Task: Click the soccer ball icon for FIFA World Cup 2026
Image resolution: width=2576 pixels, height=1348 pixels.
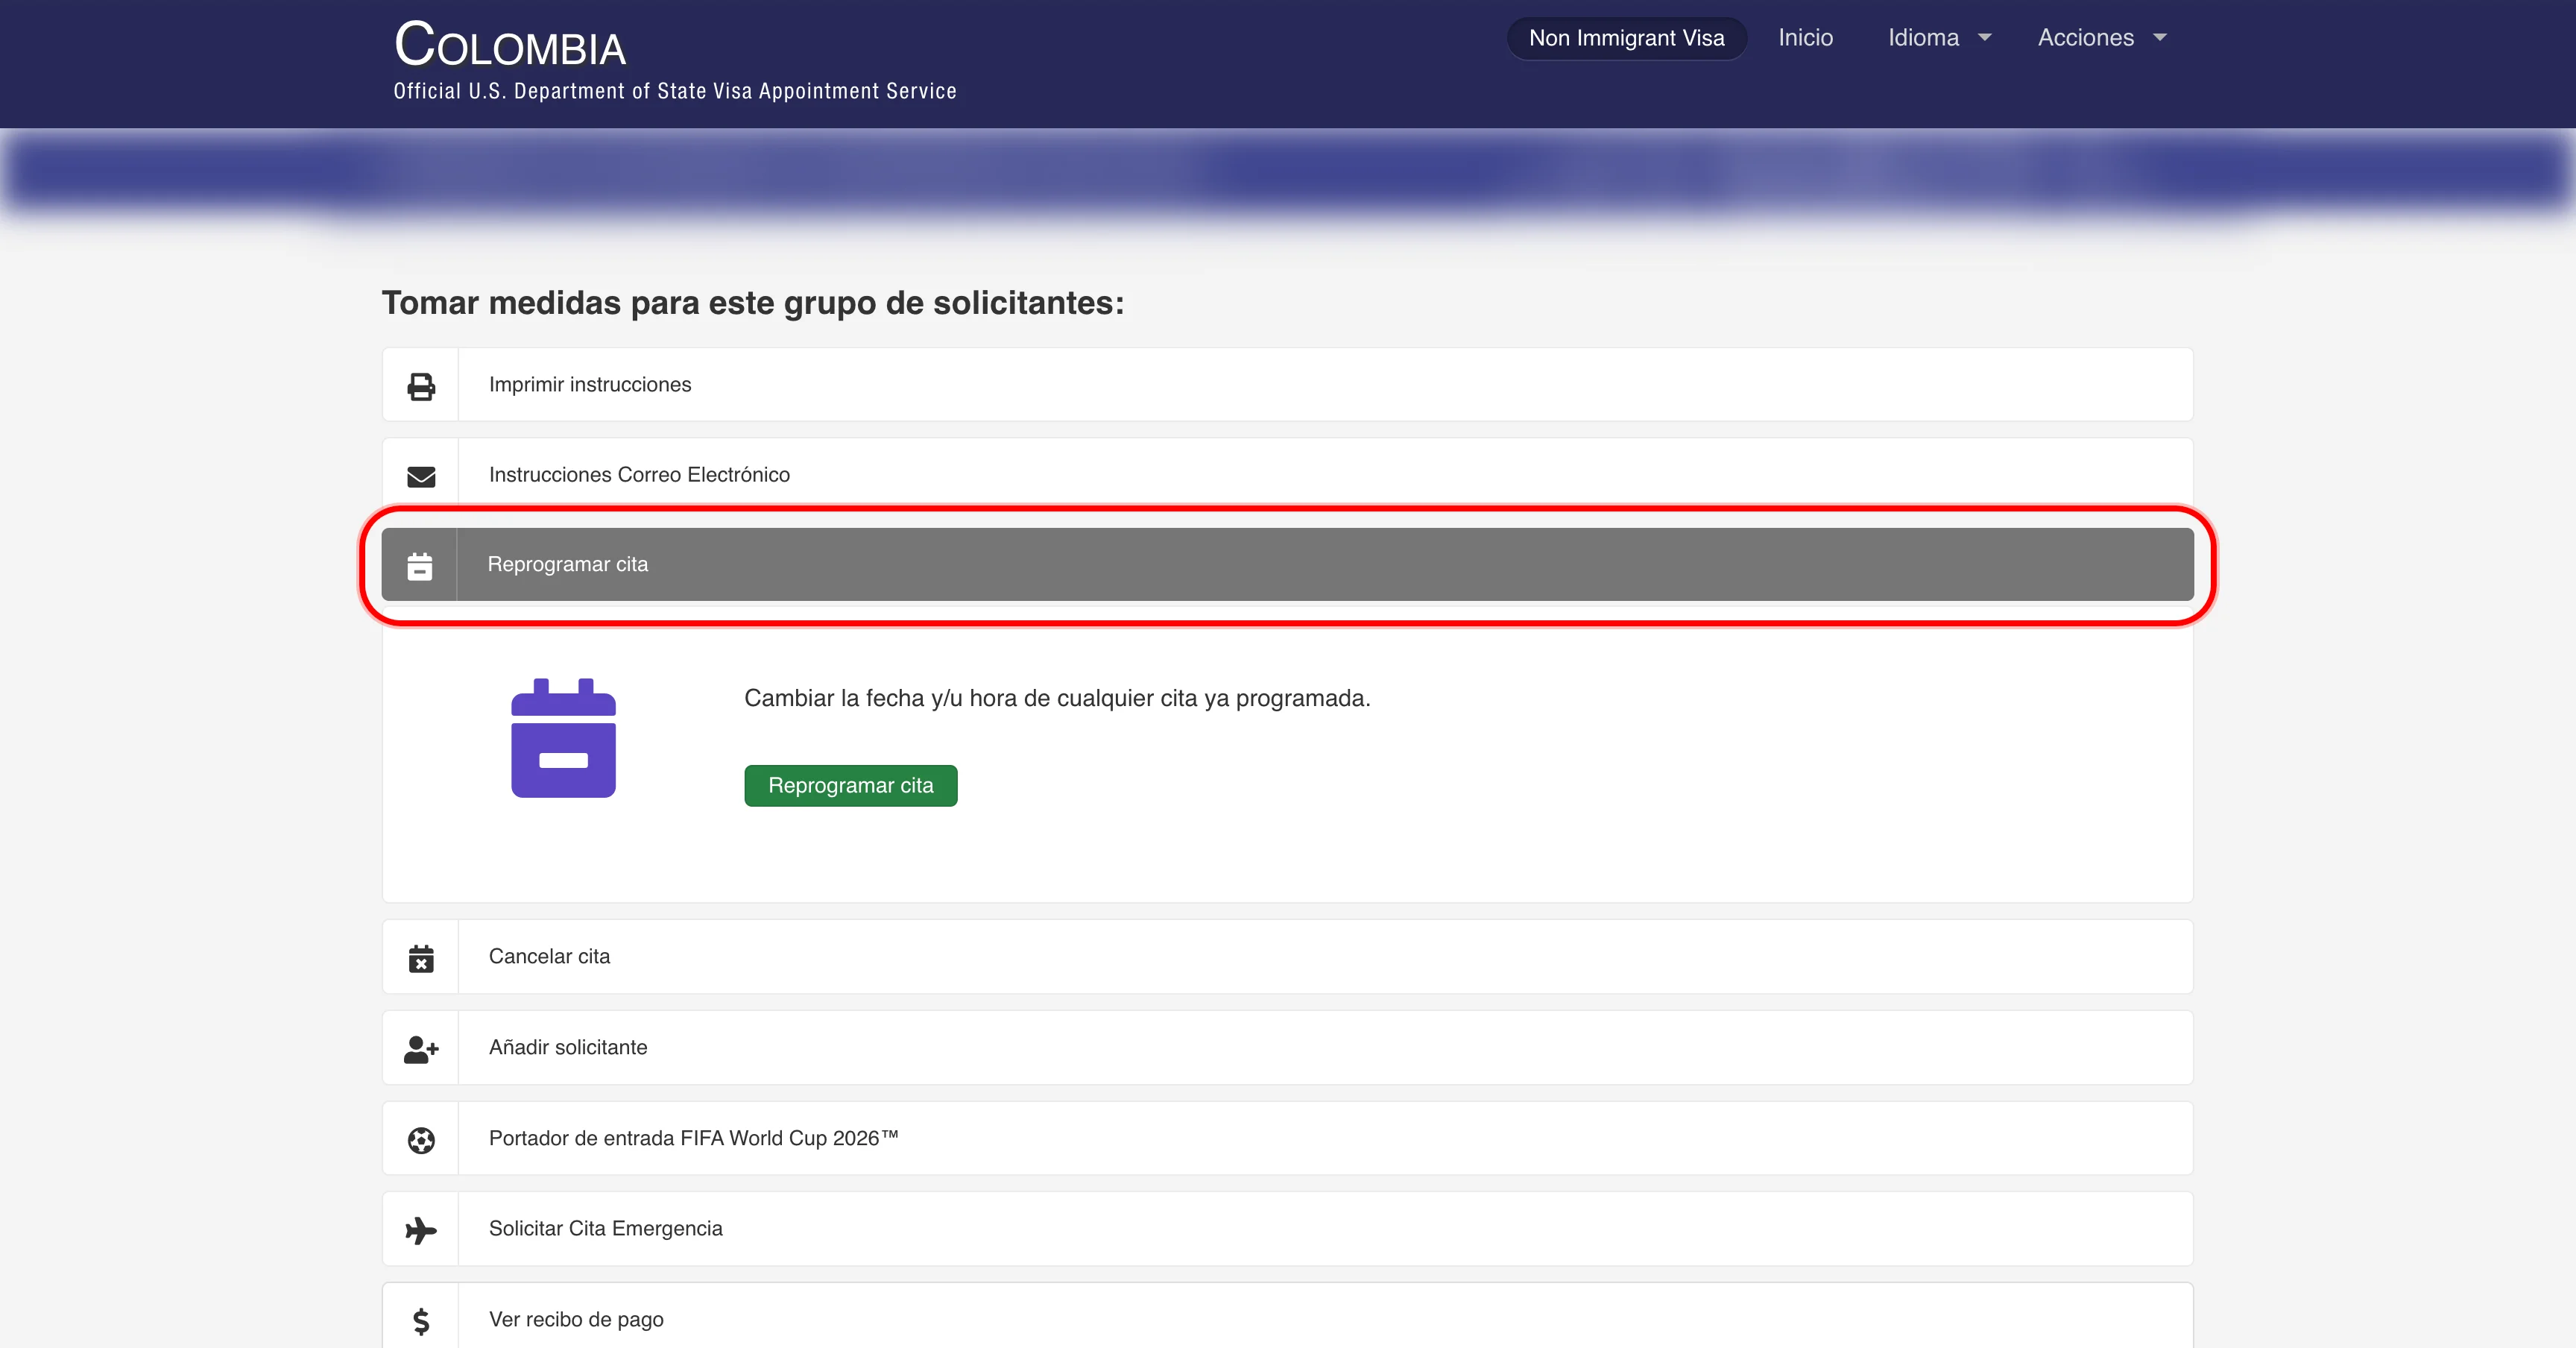Action: pos(421,1140)
